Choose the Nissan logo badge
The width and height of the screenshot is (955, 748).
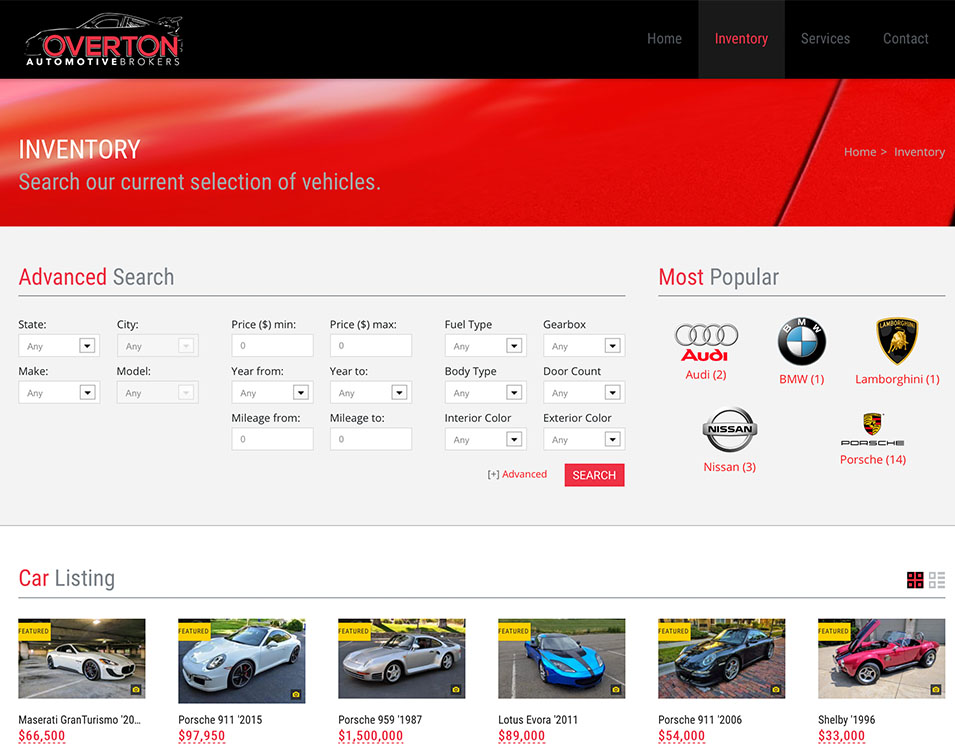[730, 429]
